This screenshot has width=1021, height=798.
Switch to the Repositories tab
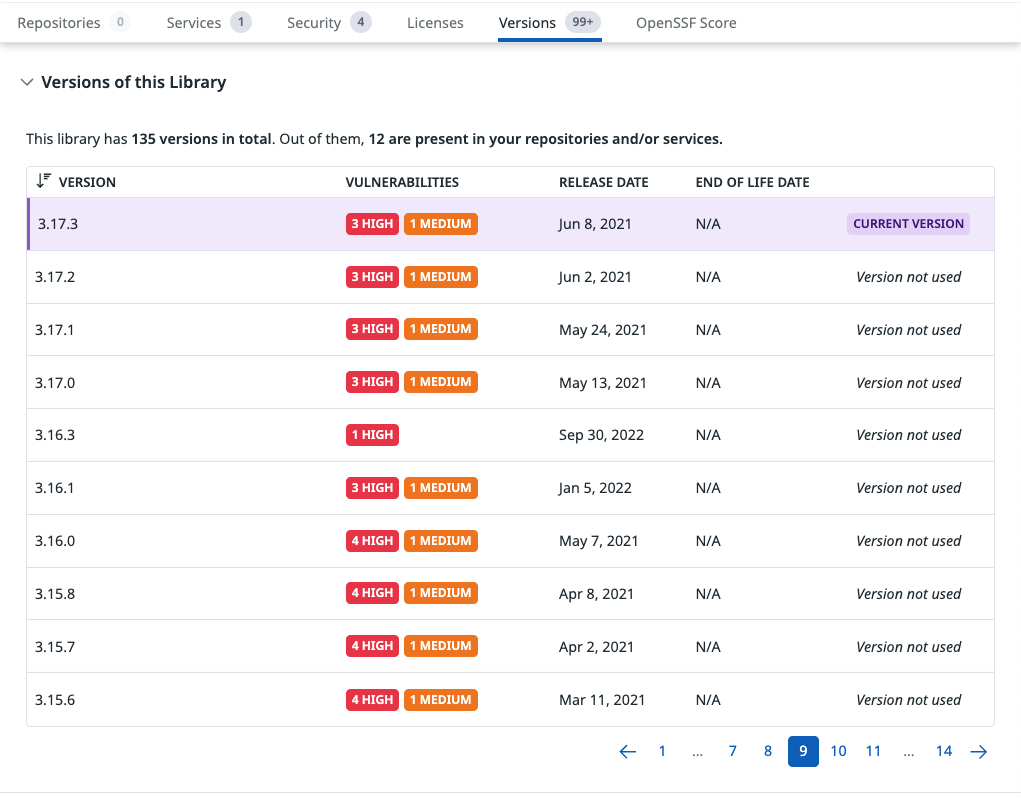coord(59,22)
